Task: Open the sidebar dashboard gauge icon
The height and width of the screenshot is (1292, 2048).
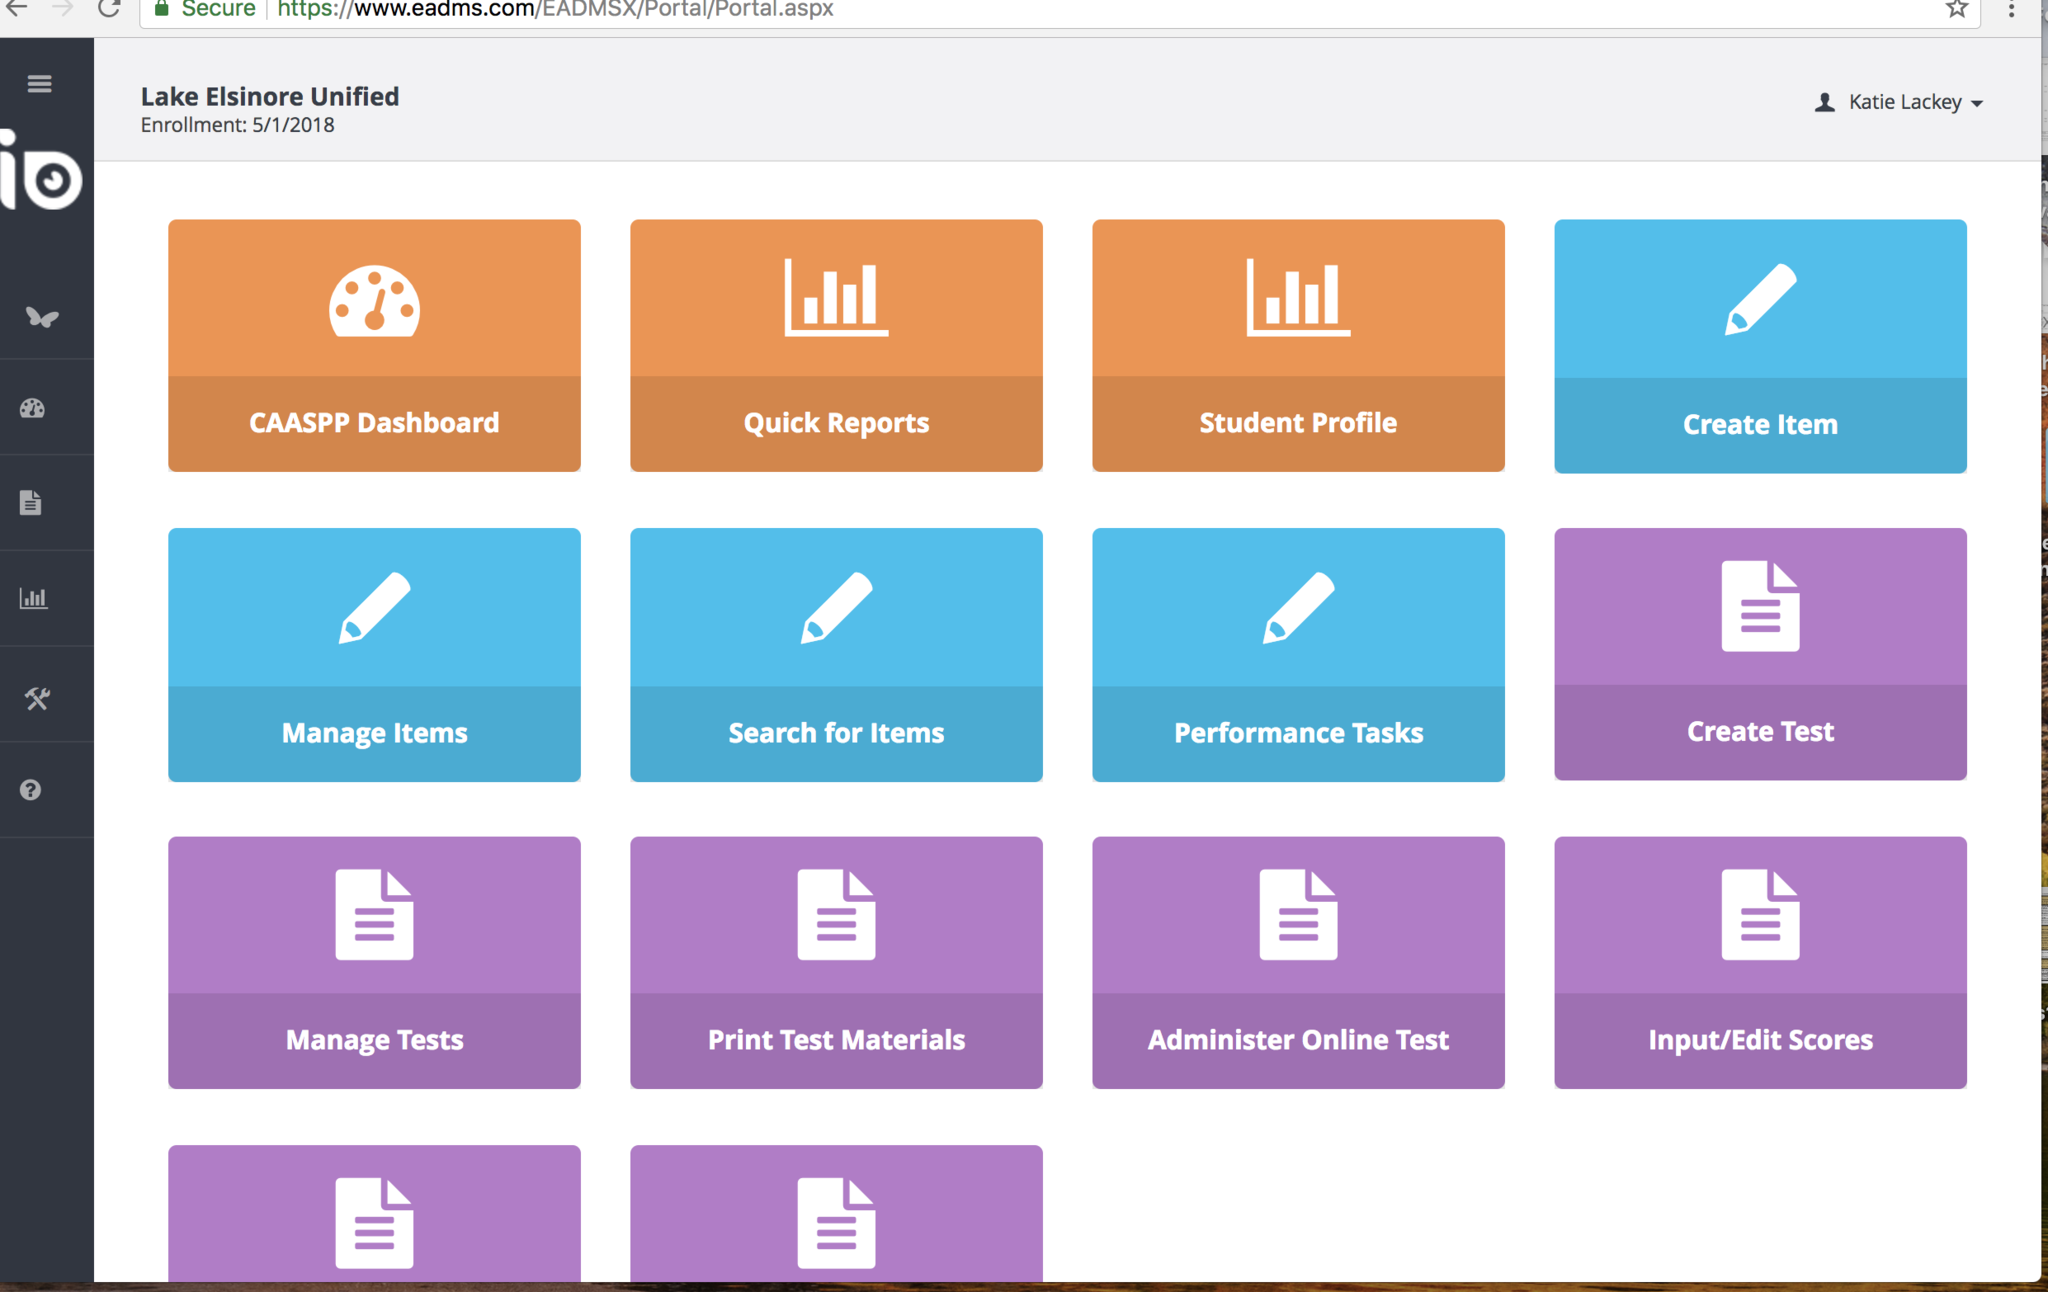Action: (x=32, y=408)
